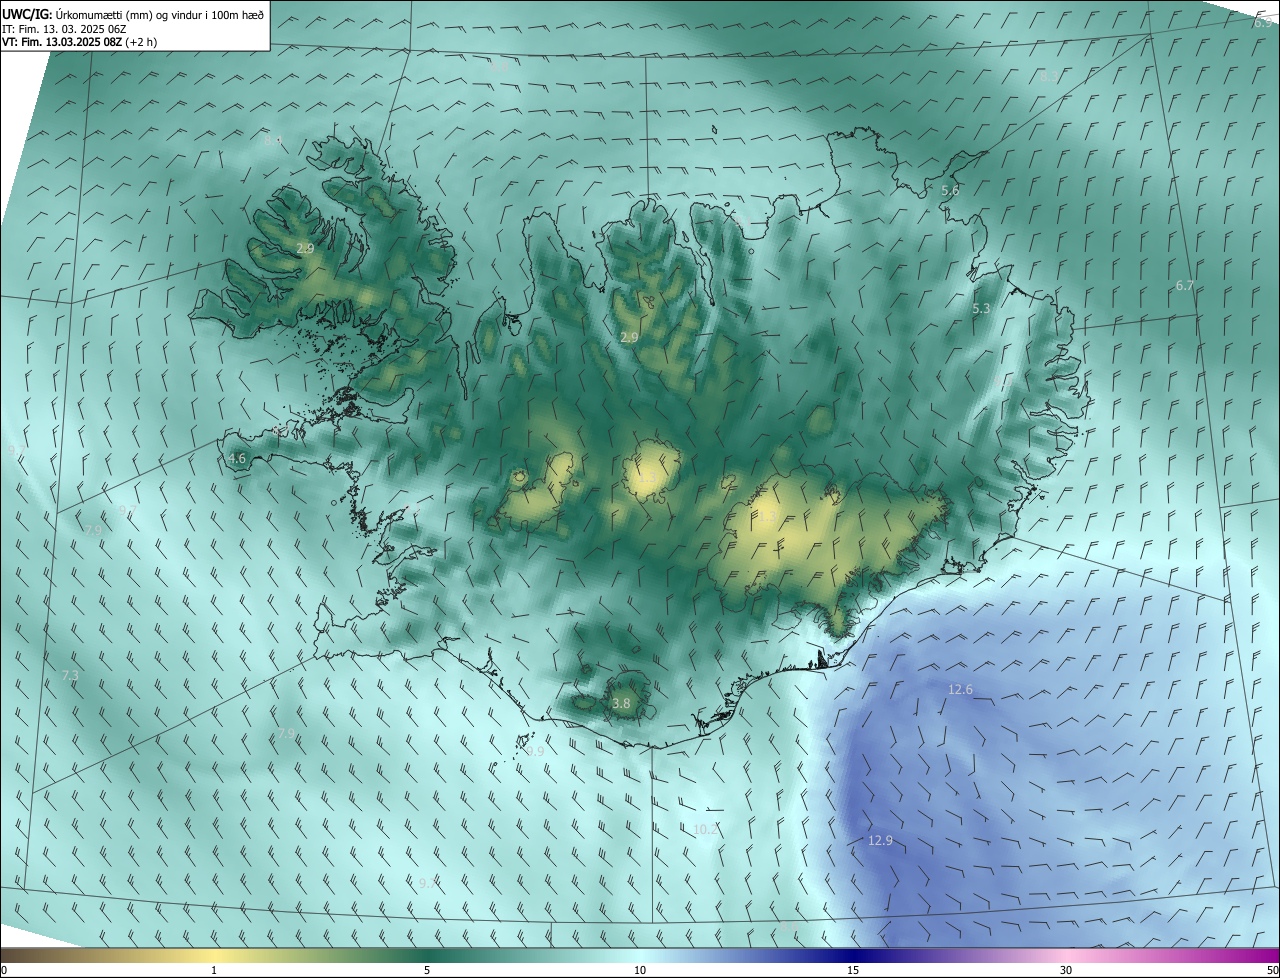Click the 10.2 value label on the map
Image resolution: width=1280 pixels, height=978 pixels.
pyautogui.click(x=705, y=830)
